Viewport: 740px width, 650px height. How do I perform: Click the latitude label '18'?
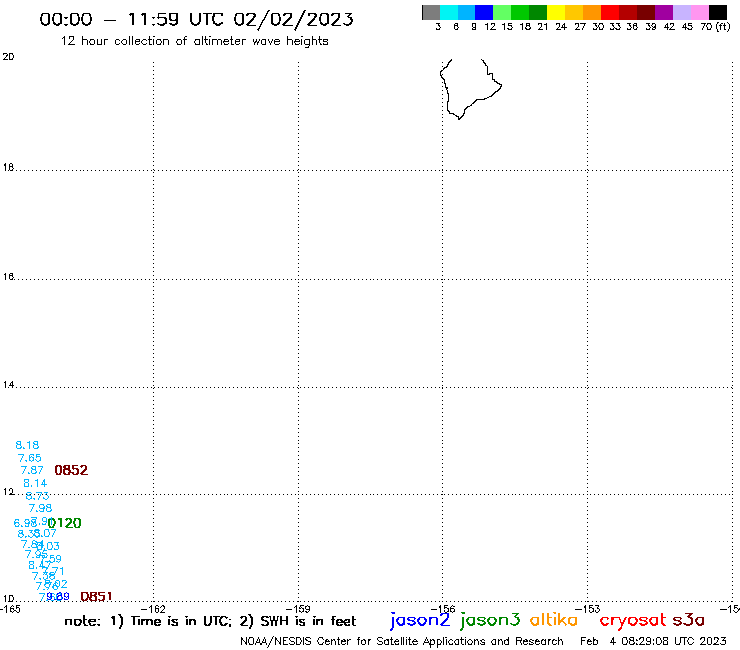click(x=8, y=168)
